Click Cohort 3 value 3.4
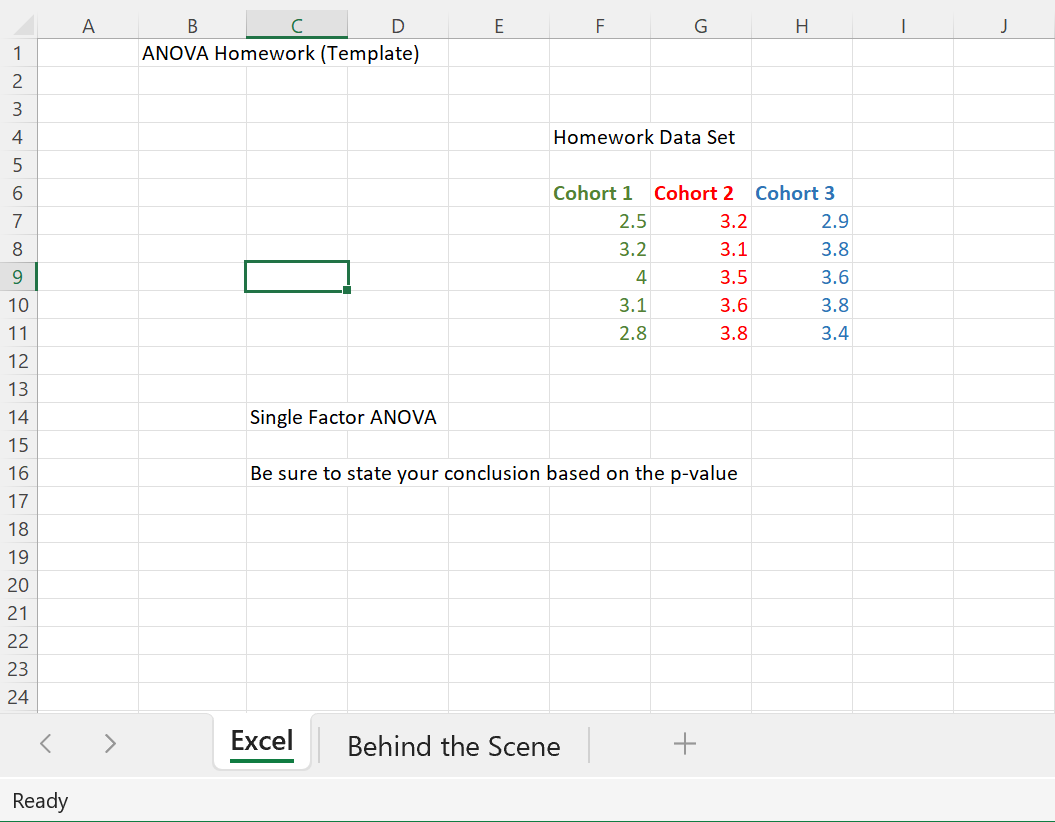 [x=801, y=333]
